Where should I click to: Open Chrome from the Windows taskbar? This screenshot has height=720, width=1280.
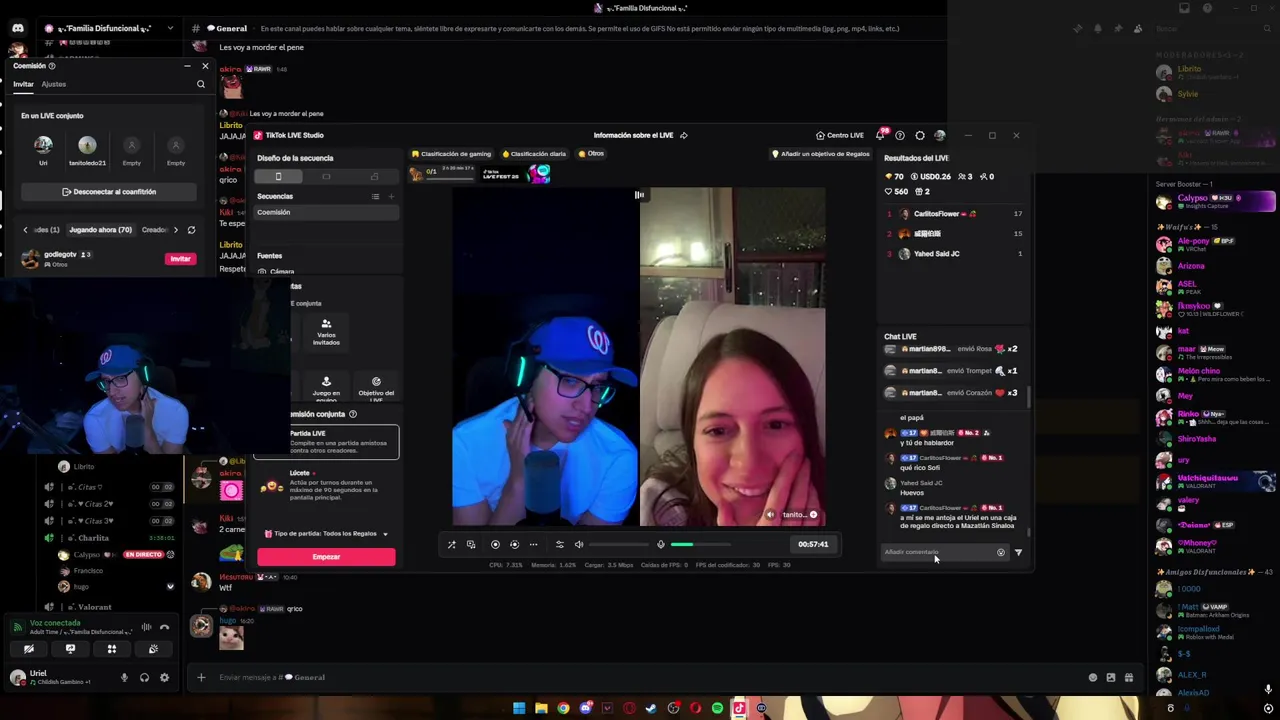click(563, 708)
